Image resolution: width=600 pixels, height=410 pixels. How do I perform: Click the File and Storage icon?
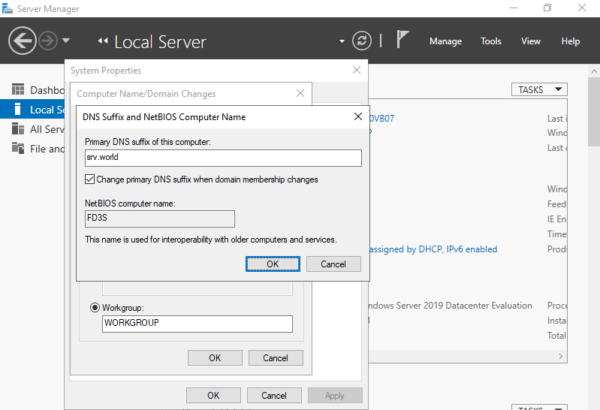tap(18, 148)
